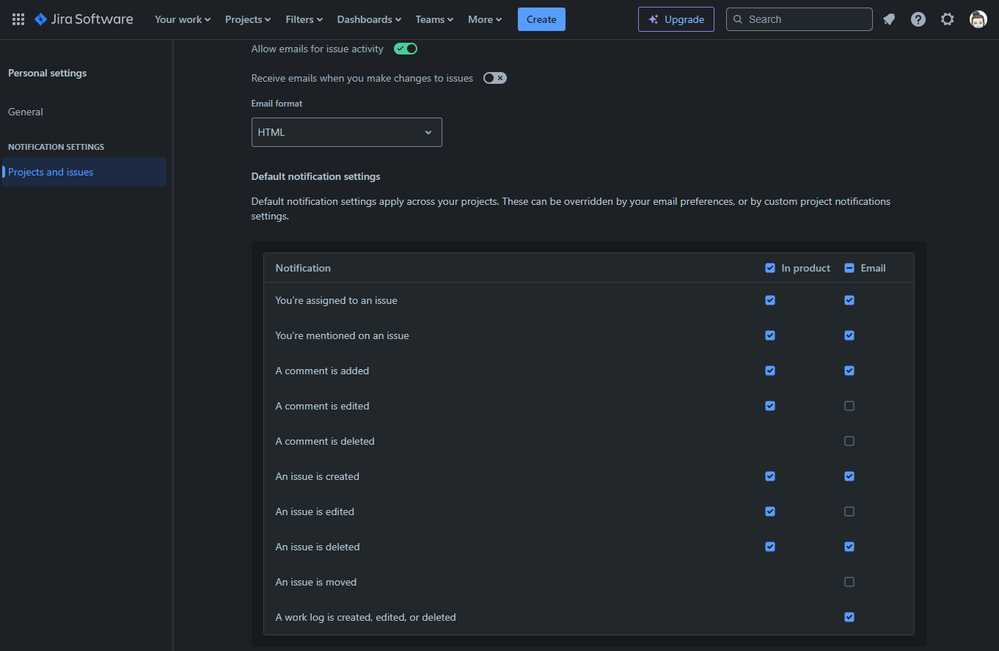999x651 pixels.
Task: Uncheck In product for mentioned on an issue
Action: (770, 335)
